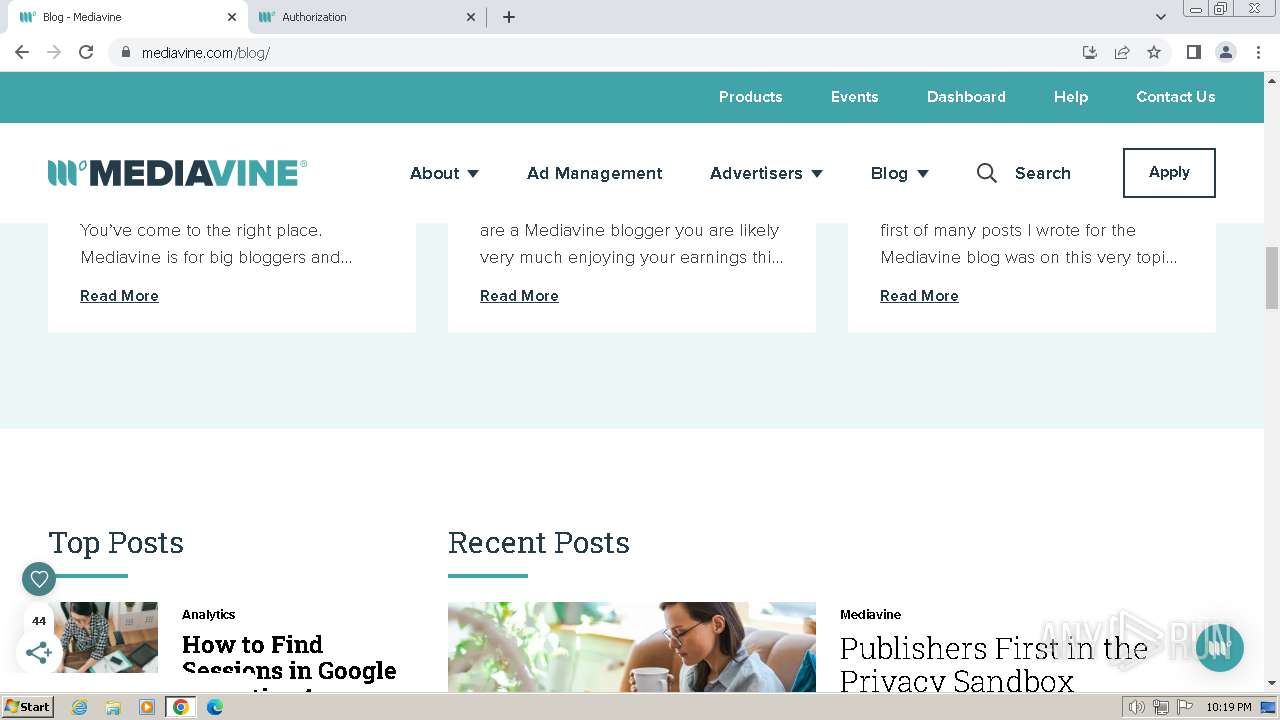Viewport: 1280px width, 720px height.
Task: Click the 44 share count badge
Action: [x=39, y=620]
